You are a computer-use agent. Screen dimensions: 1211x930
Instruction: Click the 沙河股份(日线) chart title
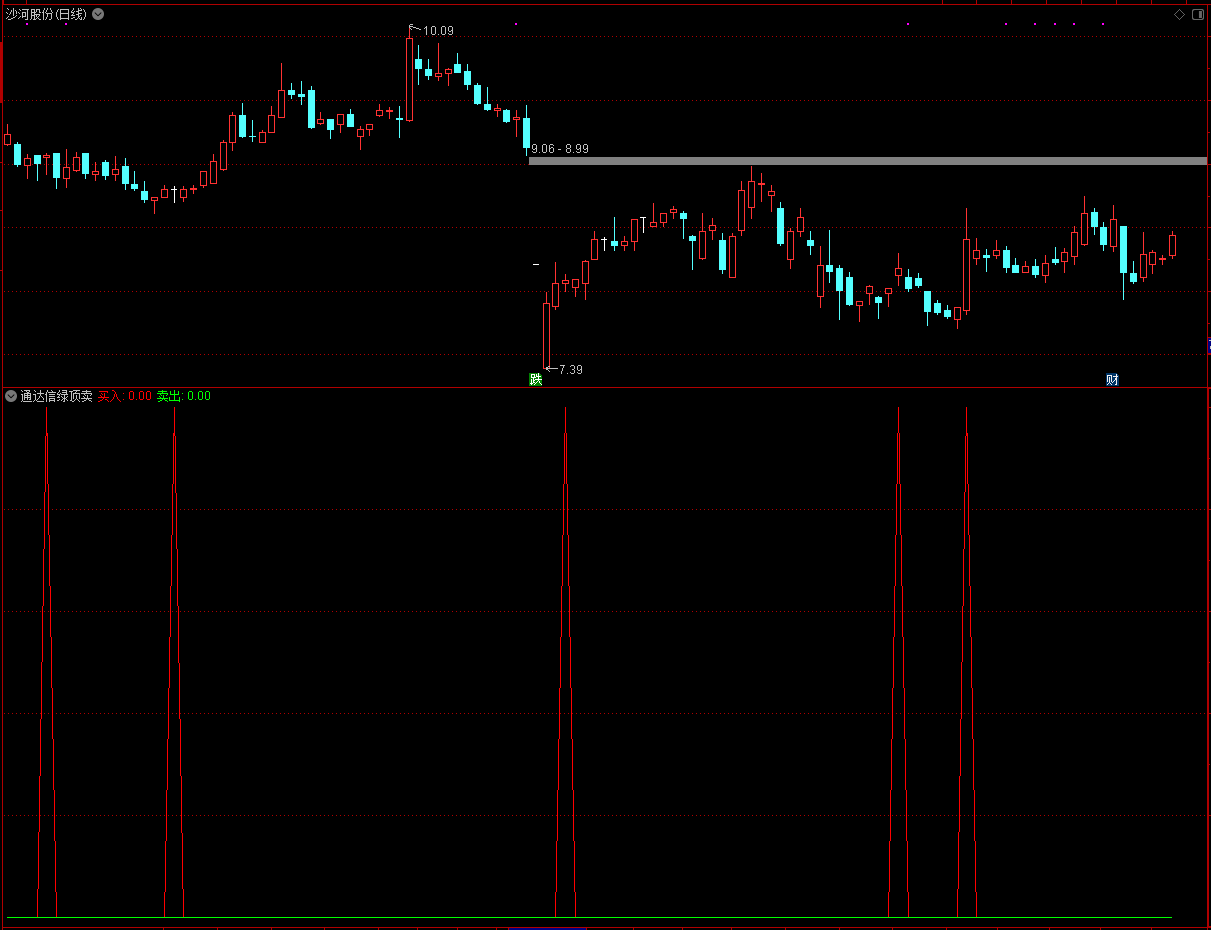pos(46,15)
